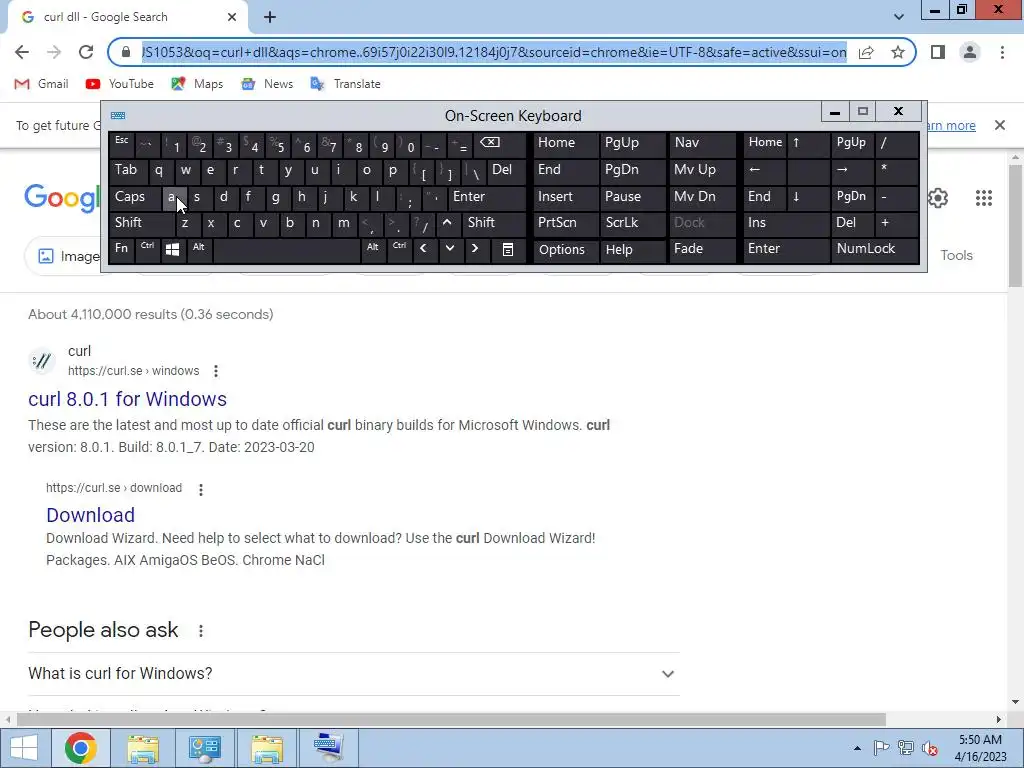Click the curl site favicon in the result
The width and height of the screenshot is (1024, 768).
[x=42, y=360]
